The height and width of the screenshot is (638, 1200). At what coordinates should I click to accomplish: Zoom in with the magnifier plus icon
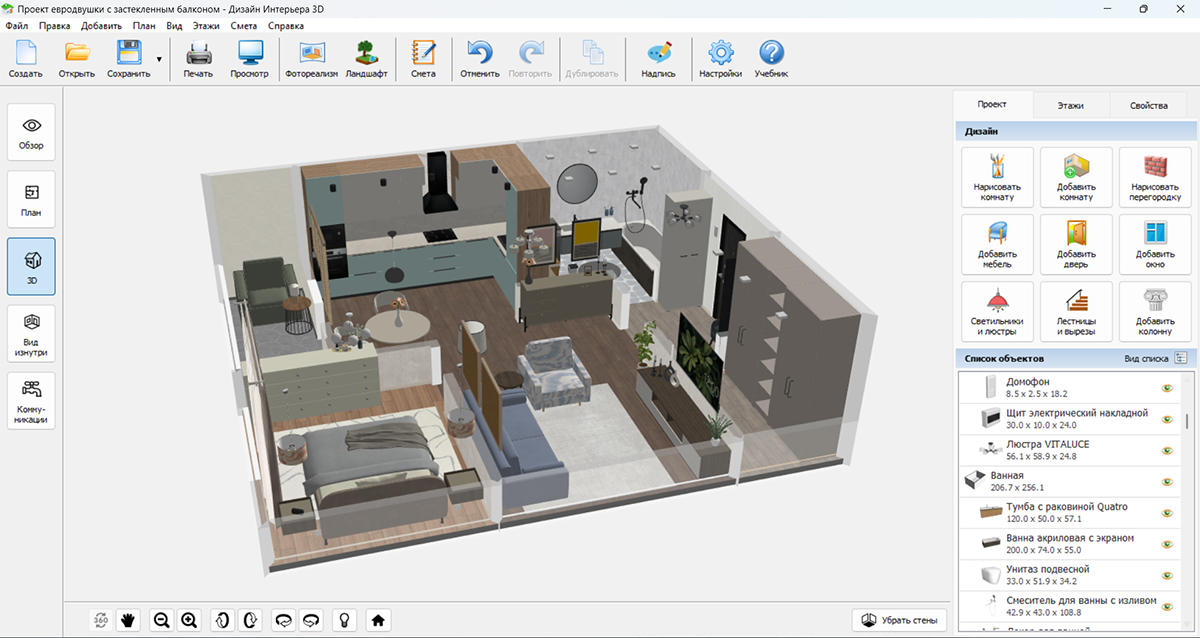click(x=189, y=620)
